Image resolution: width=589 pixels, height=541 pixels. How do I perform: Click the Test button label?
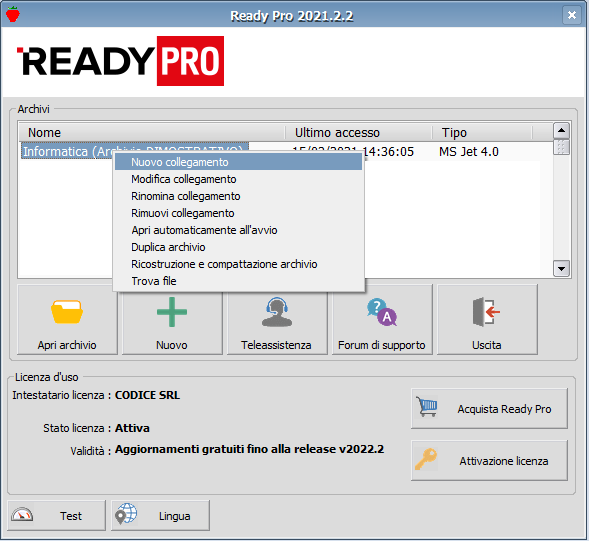tap(71, 516)
